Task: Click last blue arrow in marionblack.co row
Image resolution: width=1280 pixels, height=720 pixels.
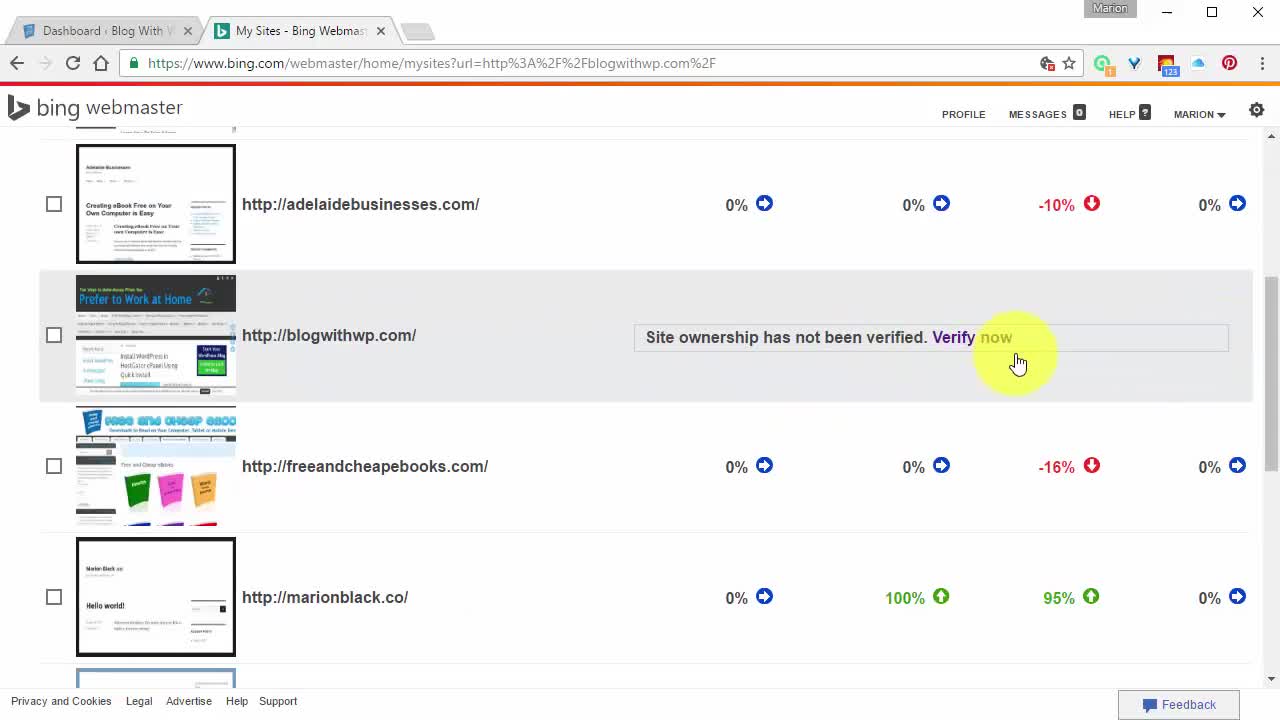Action: coord(1237,597)
